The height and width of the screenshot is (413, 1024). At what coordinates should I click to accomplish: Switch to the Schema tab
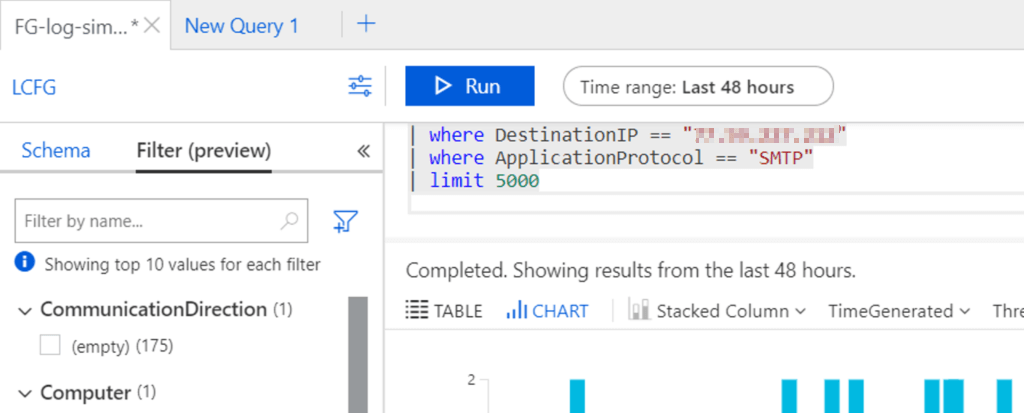(x=56, y=151)
